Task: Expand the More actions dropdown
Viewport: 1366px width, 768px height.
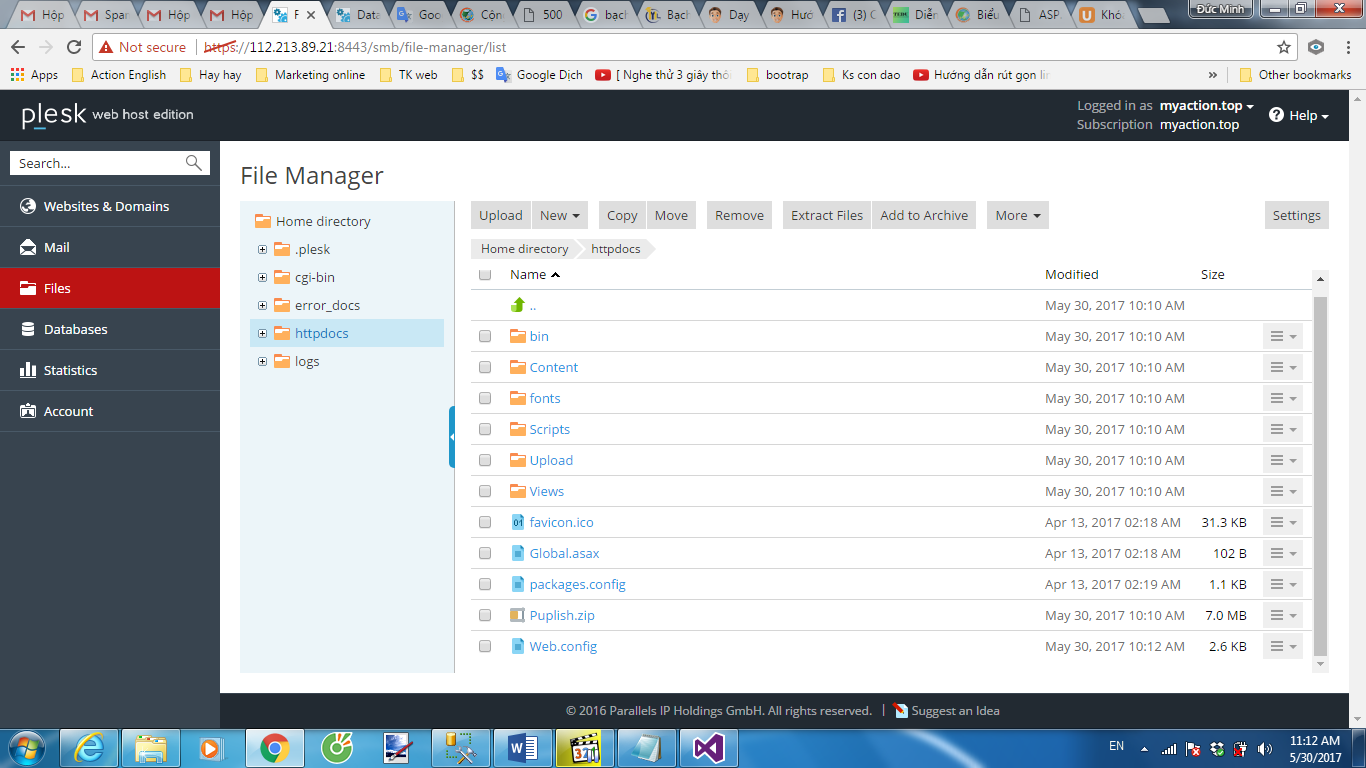Action: point(1017,215)
